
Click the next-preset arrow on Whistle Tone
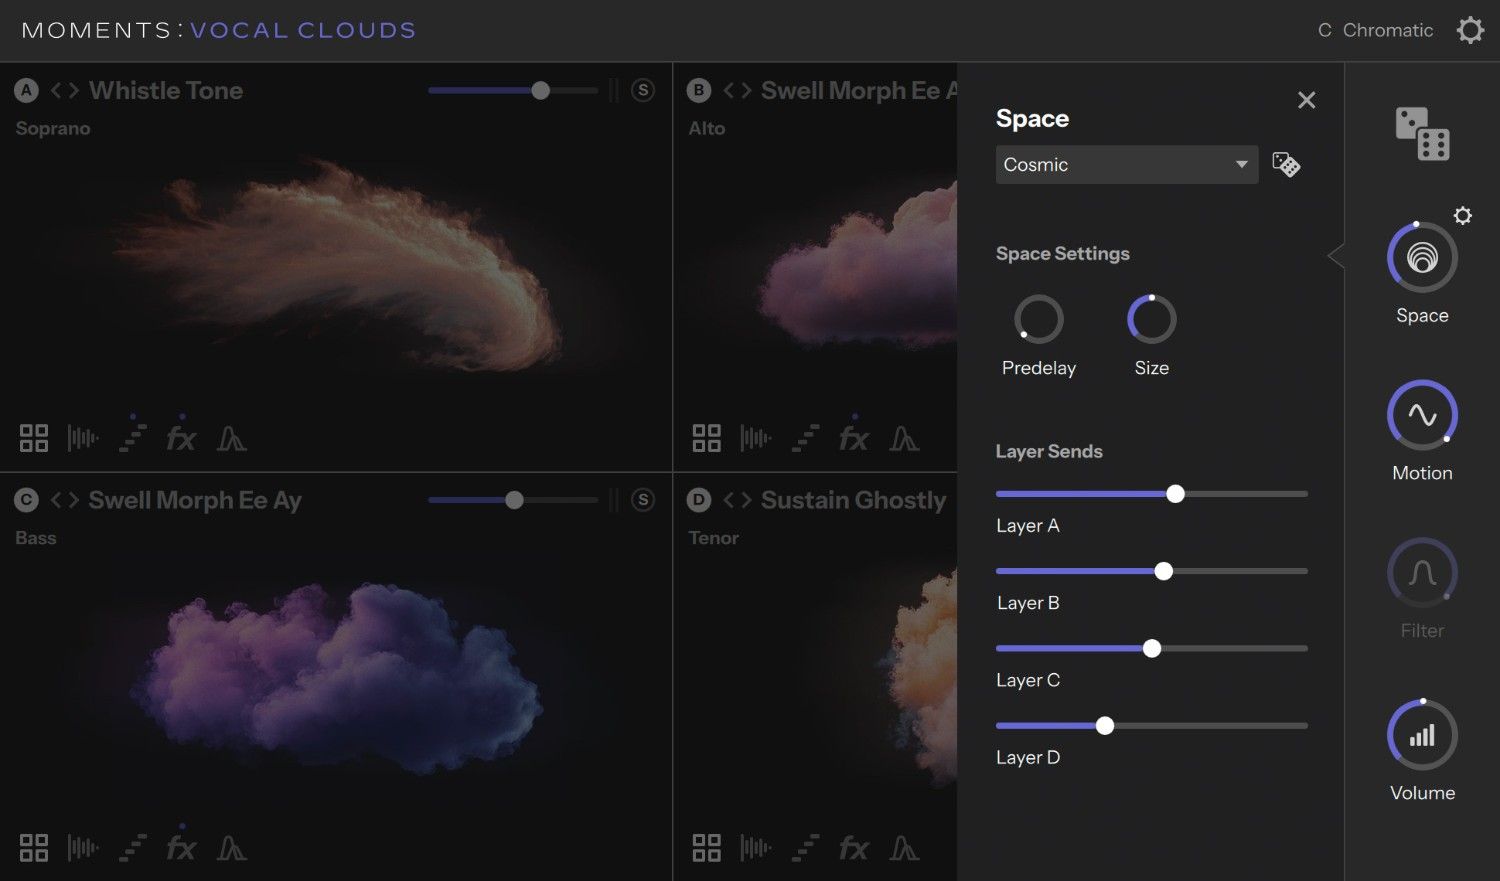[x=73, y=90]
